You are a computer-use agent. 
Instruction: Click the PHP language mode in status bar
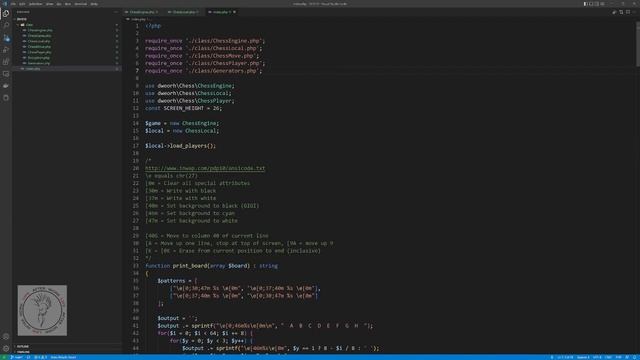618,357
